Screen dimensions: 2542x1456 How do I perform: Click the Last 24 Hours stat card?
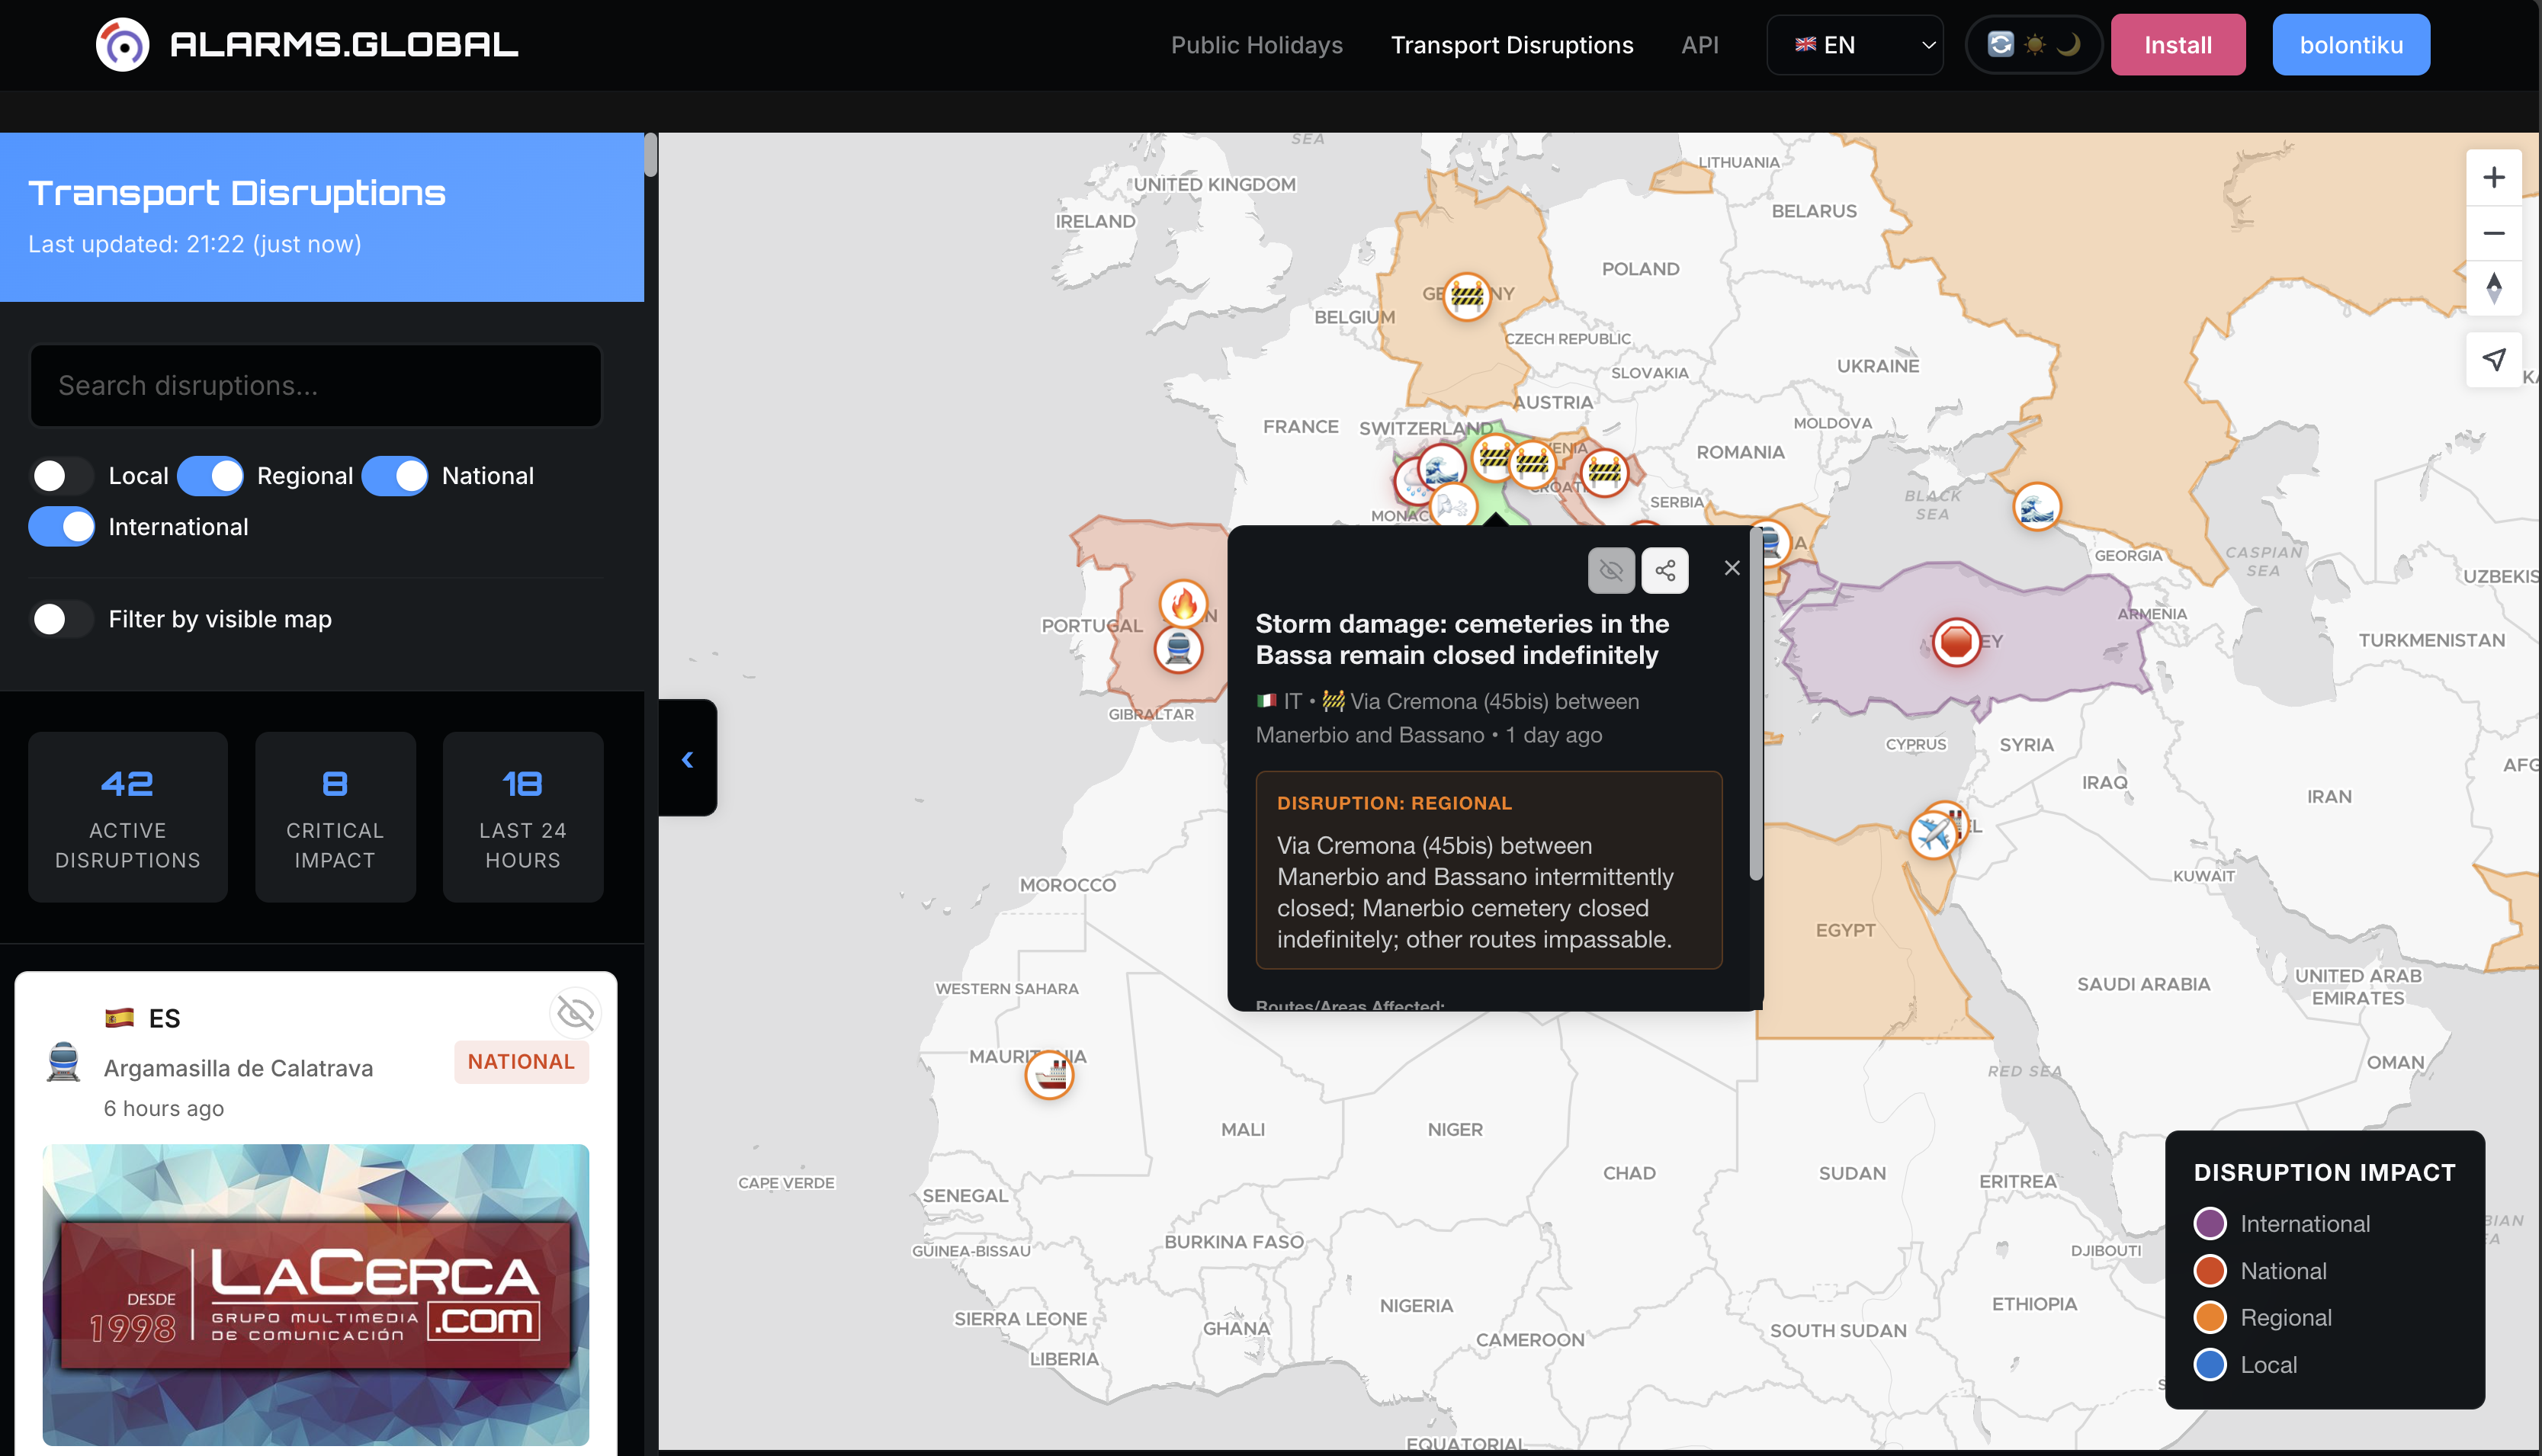point(522,817)
